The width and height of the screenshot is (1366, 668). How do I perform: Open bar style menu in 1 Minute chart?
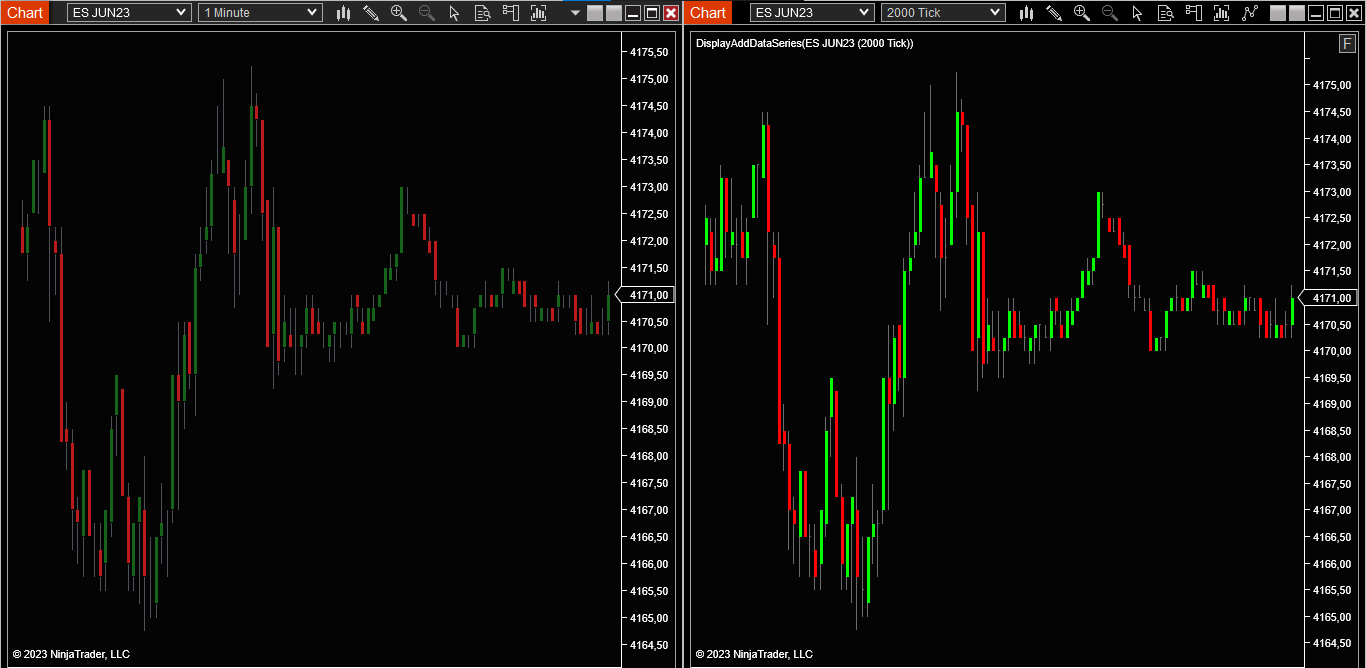click(x=343, y=13)
